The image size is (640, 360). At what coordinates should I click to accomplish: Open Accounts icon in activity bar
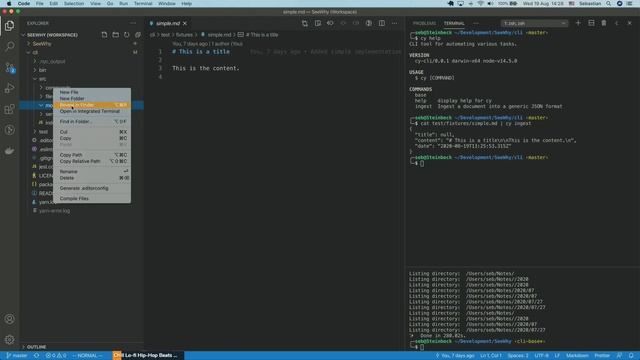(x=9, y=319)
